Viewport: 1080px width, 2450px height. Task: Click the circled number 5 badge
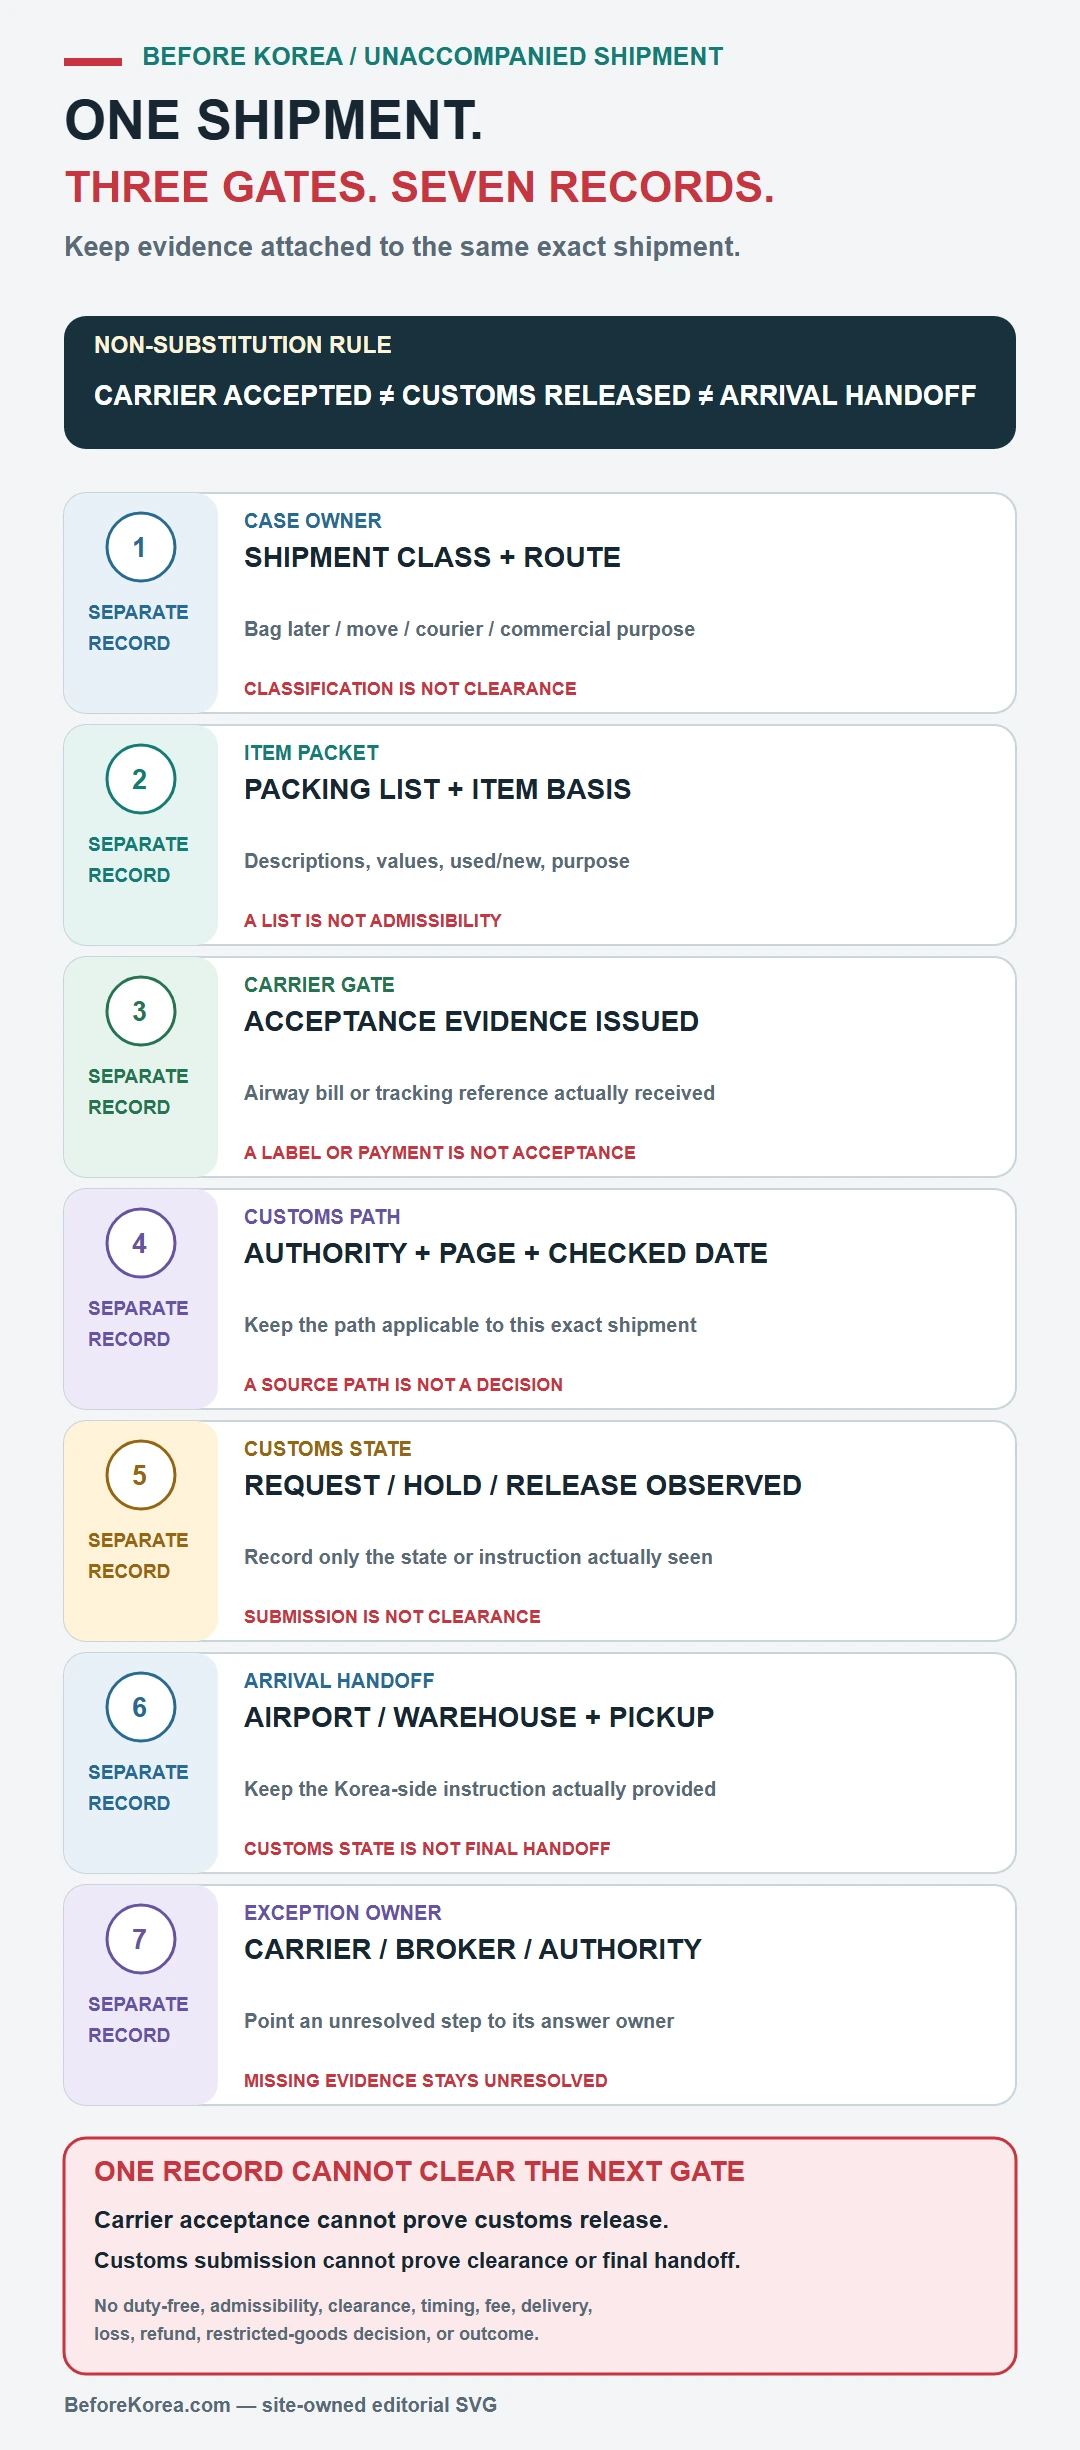click(x=141, y=1475)
